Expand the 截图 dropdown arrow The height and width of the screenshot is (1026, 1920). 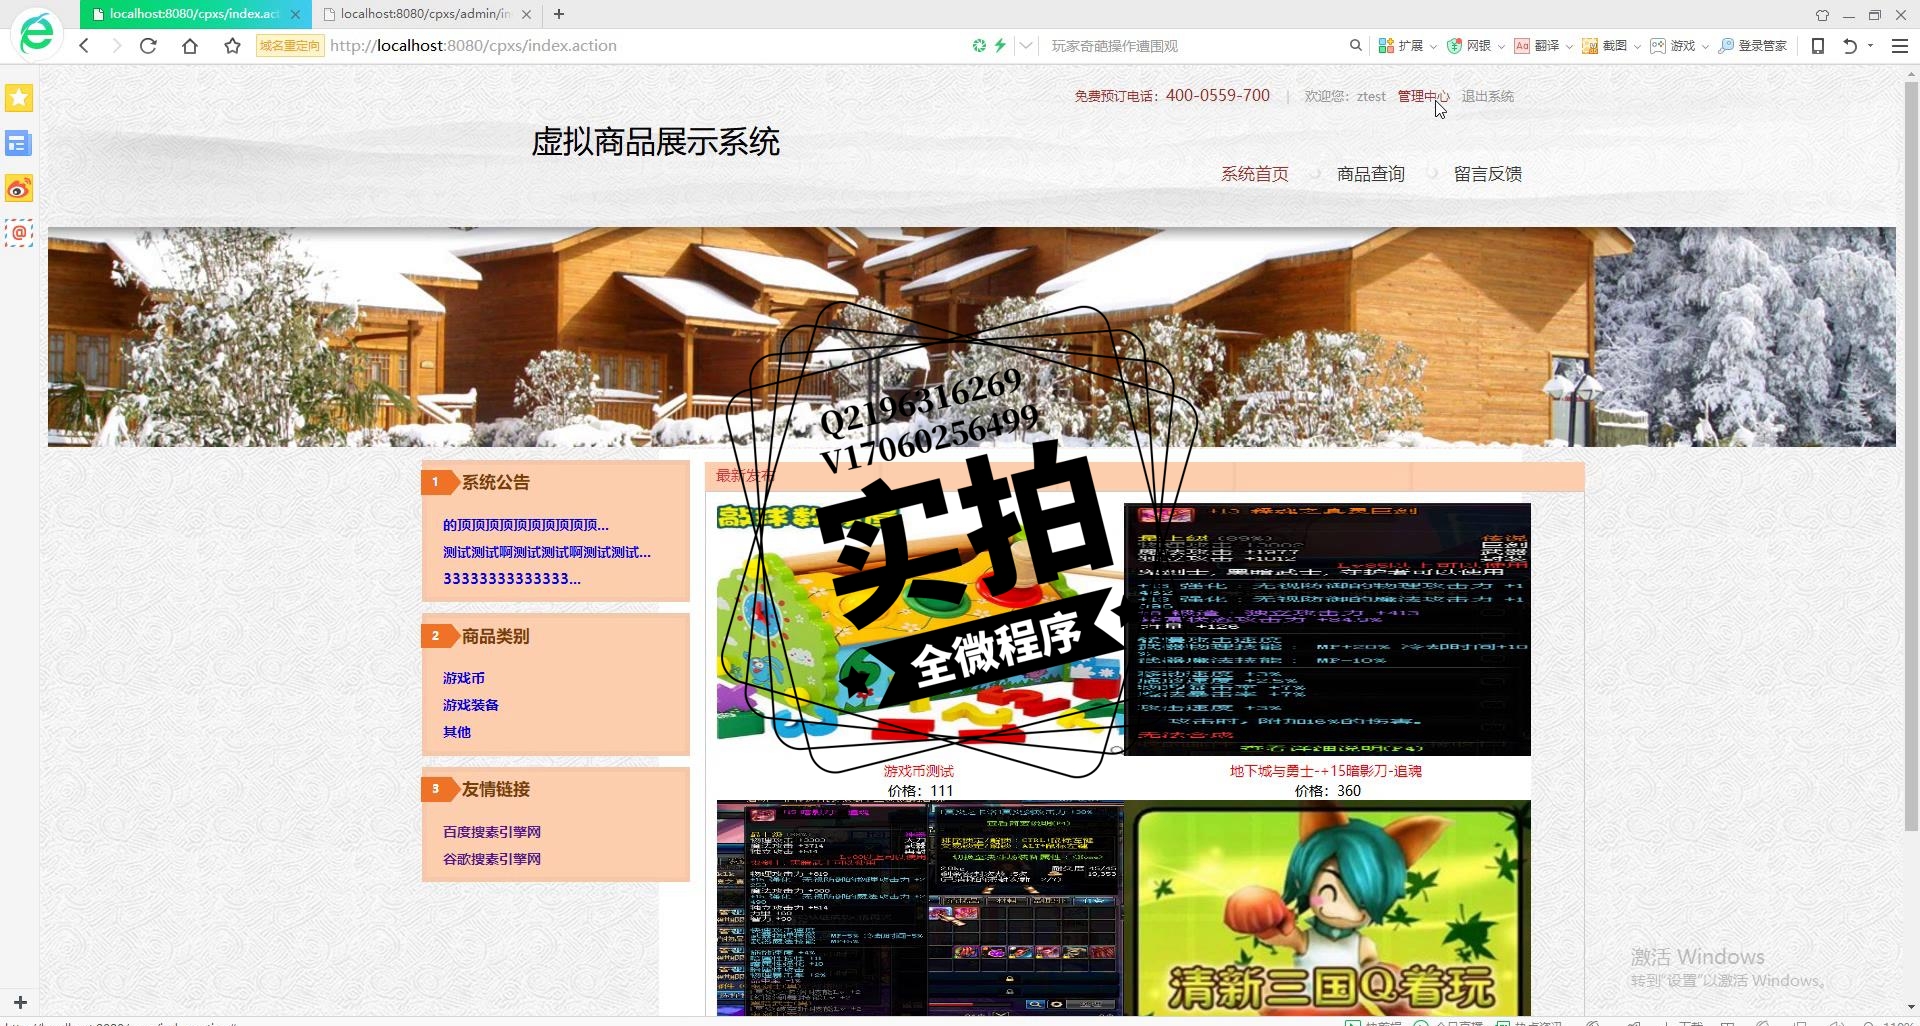[x=1637, y=47]
